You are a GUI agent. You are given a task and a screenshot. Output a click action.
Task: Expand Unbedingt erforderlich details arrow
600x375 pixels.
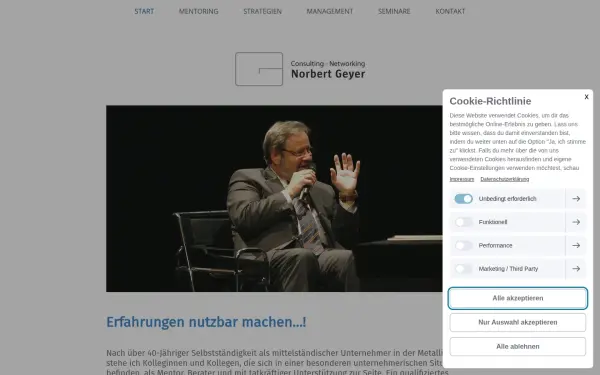pyautogui.click(x=576, y=199)
